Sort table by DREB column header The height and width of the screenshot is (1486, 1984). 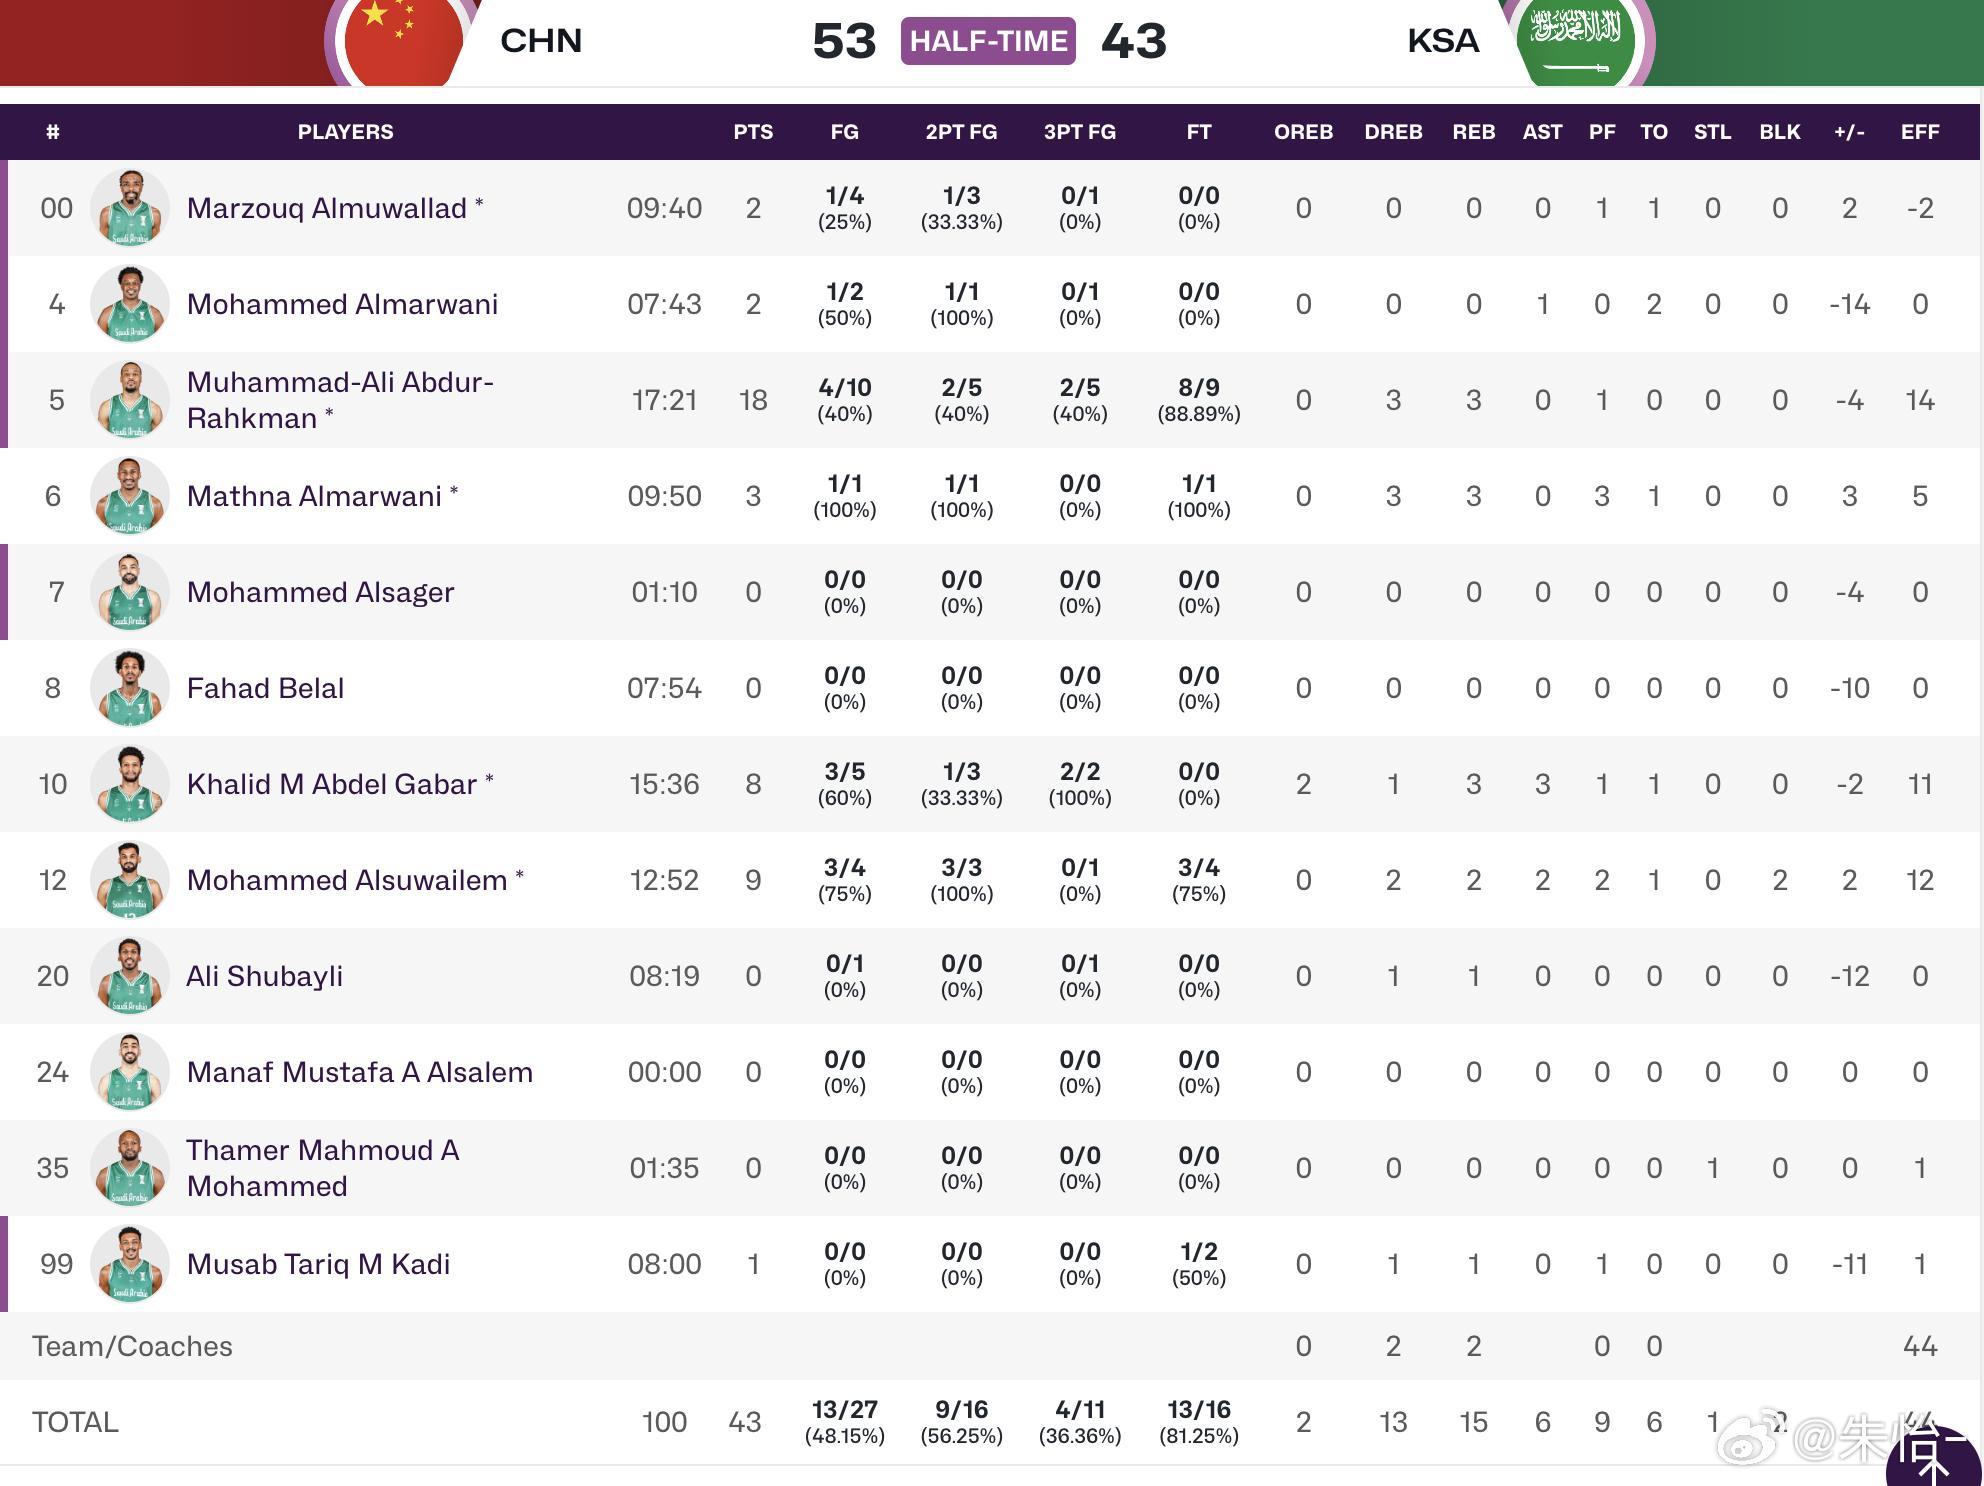coord(1393,132)
